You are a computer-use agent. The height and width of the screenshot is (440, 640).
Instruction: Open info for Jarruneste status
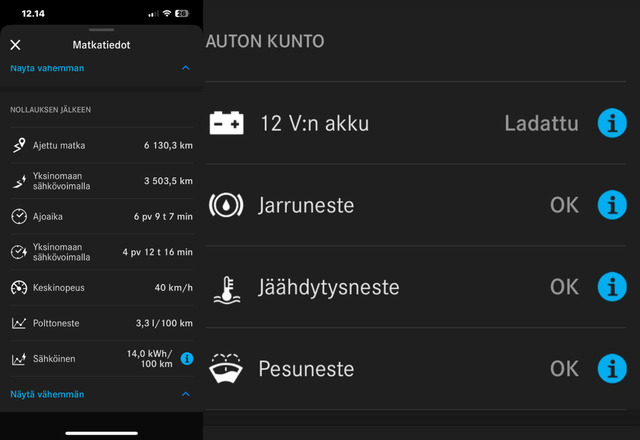[x=612, y=205]
